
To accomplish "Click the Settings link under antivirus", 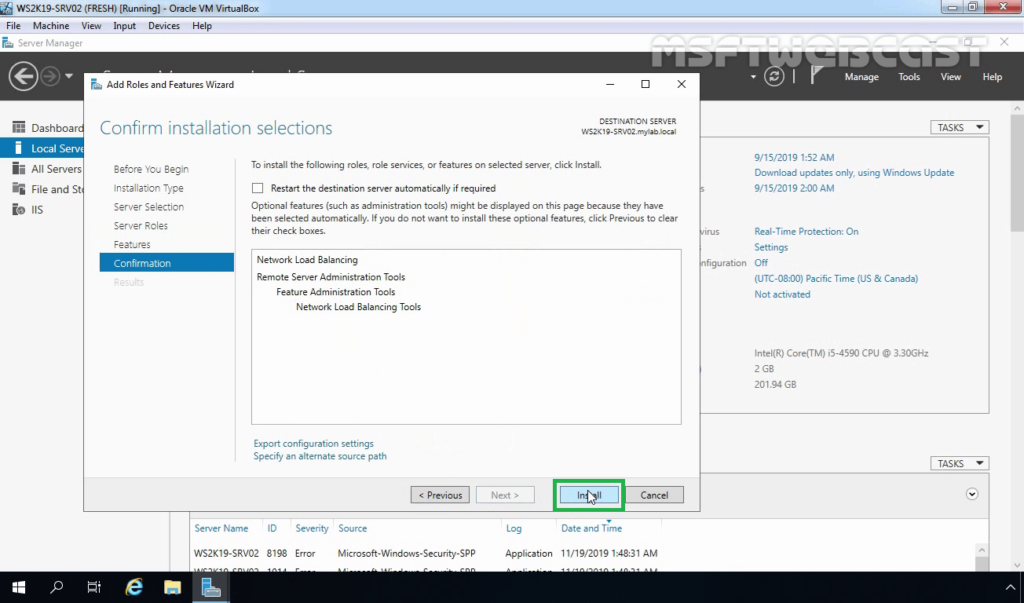I will (x=771, y=247).
